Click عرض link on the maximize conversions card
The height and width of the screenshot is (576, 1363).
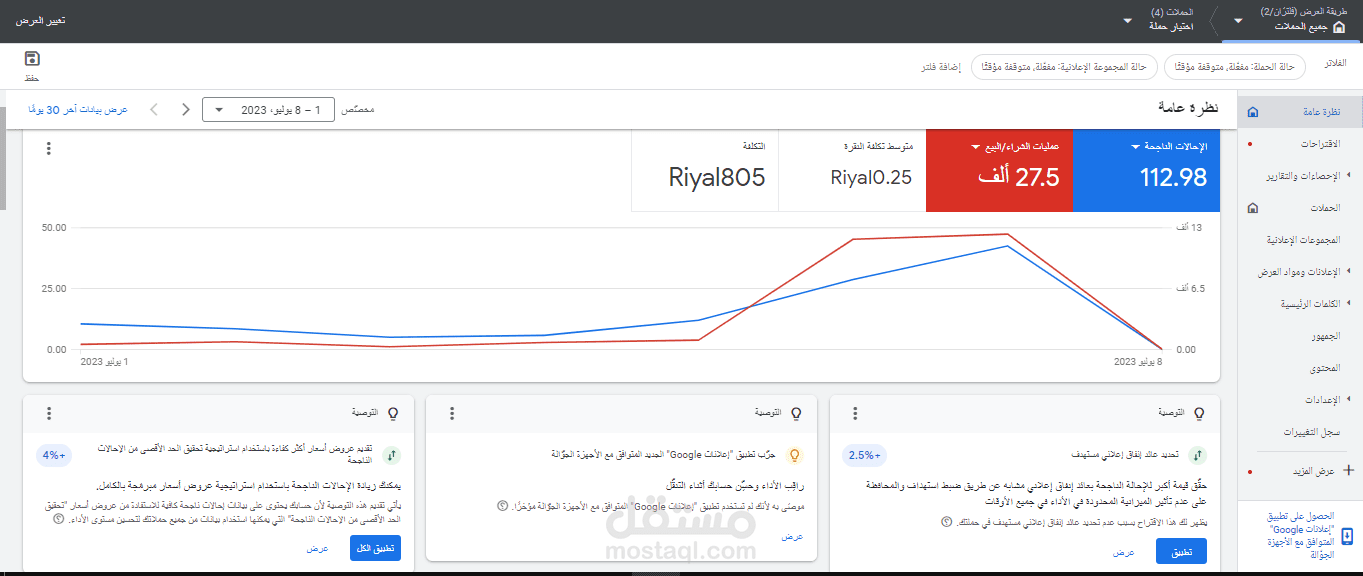tap(317, 548)
